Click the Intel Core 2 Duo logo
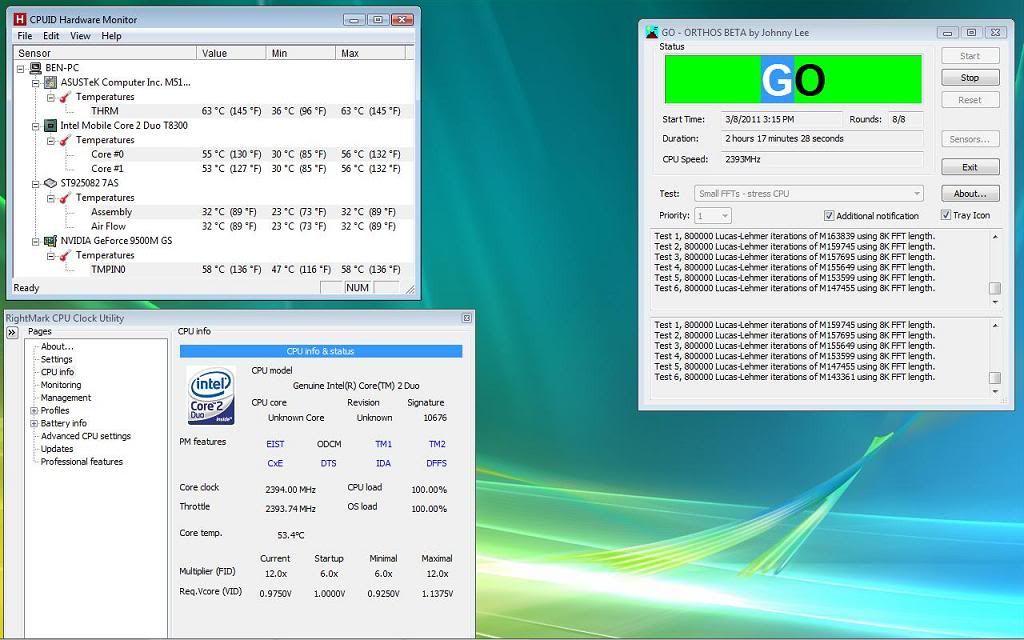Image resolution: width=1024 pixels, height=640 pixels. click(211, 395)
